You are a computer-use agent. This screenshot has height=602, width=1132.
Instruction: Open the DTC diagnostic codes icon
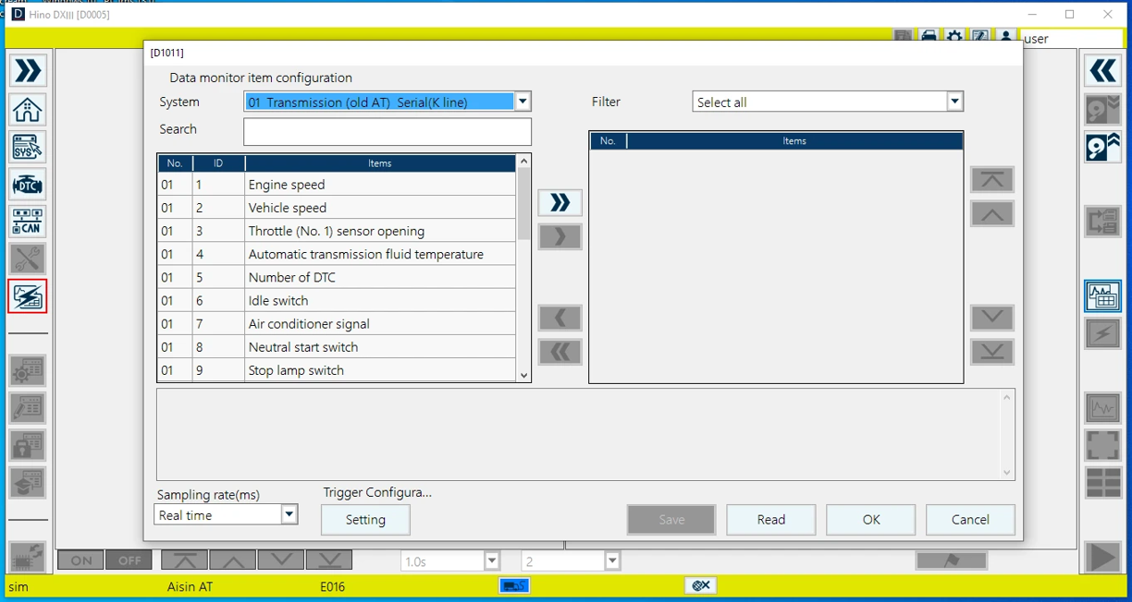coord(27,183)
